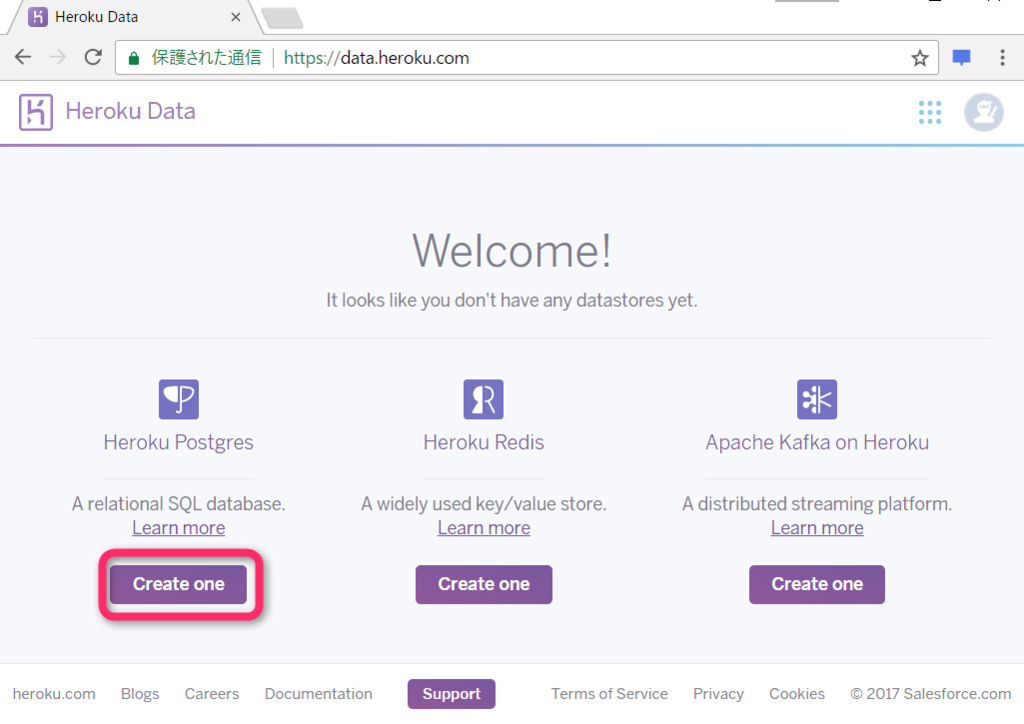Image resolution: width=1024 pixels, height=724 pixels.
Task: Click Create one for Heroku Redis
Action: point(483,584)
